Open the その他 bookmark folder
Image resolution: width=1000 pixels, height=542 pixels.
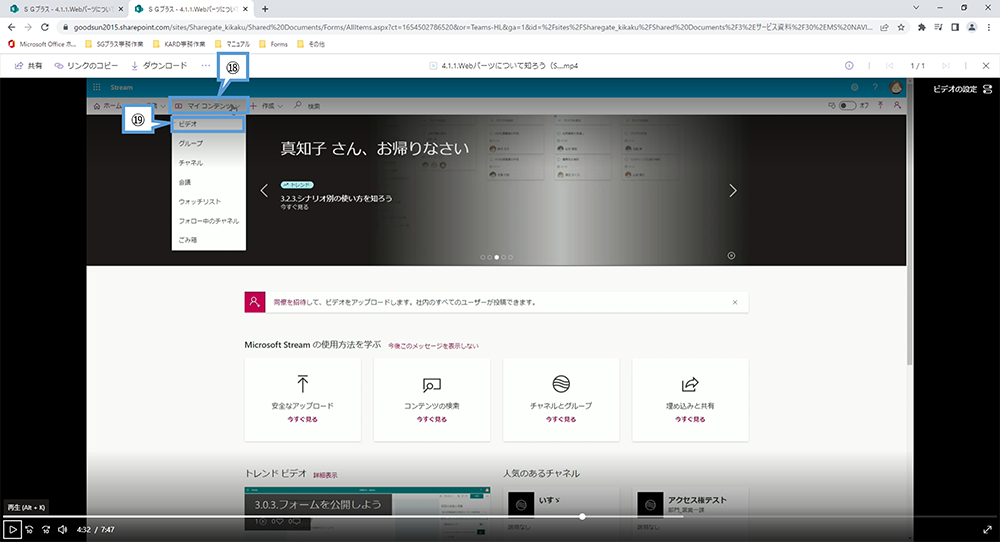(311, 44)
